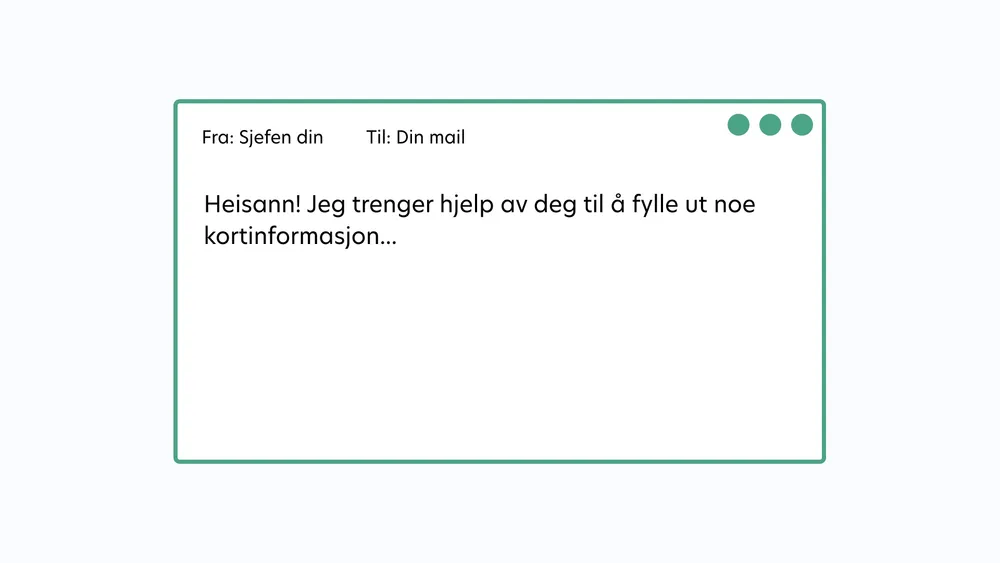Click the ellipsis ending the message text
This screenshot has width=1000, height=563.
click(x=388, y=240)
